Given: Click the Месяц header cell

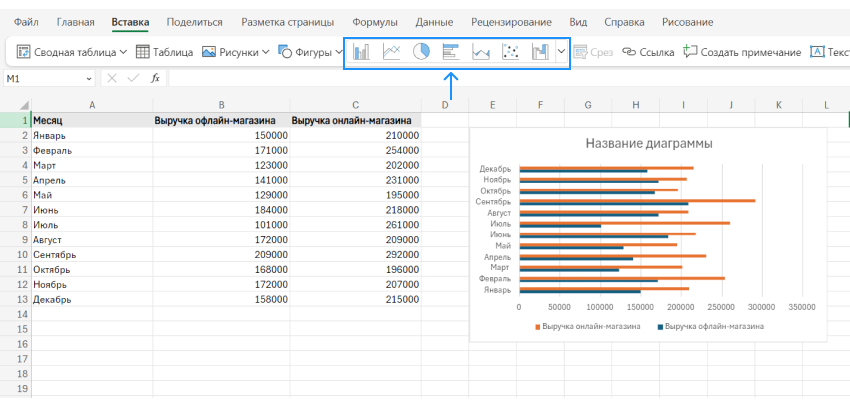Looking at the screenshot, I should [x=92, y=120].
